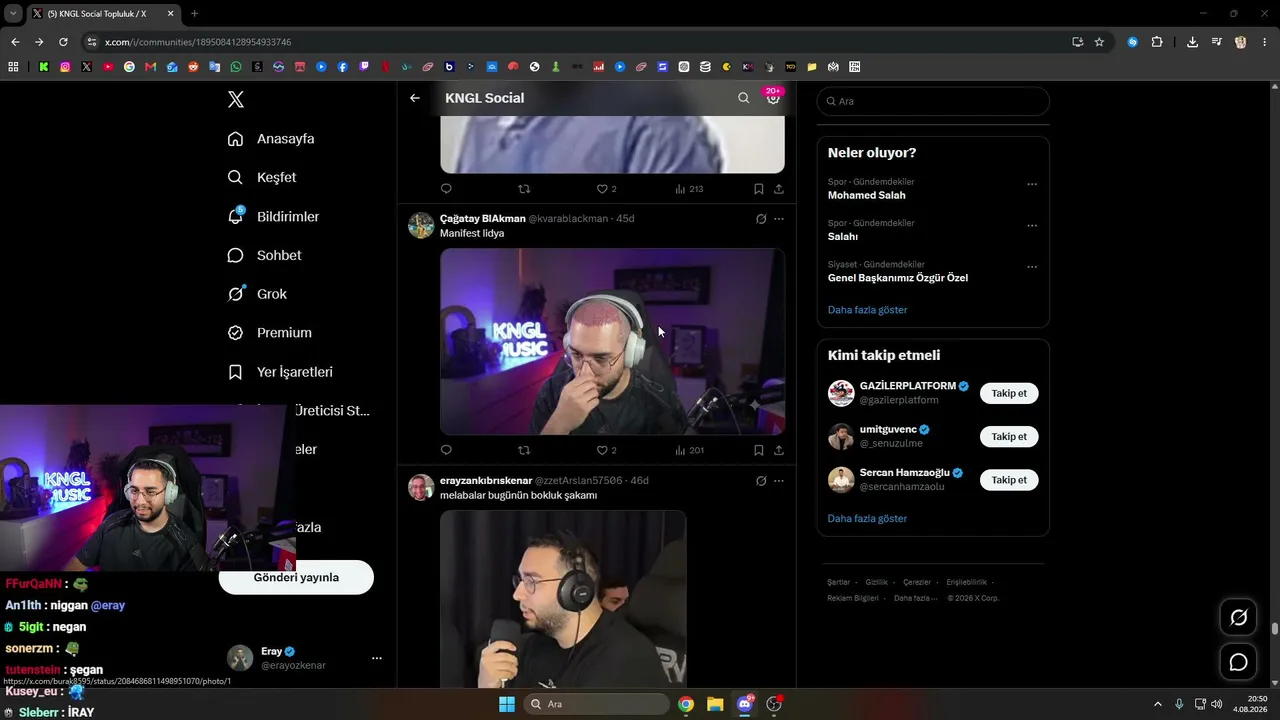This screenshot has height=720, width=1280.
Task: Open Chrome extensions puzzle icon
Action: click(1157, 42)
